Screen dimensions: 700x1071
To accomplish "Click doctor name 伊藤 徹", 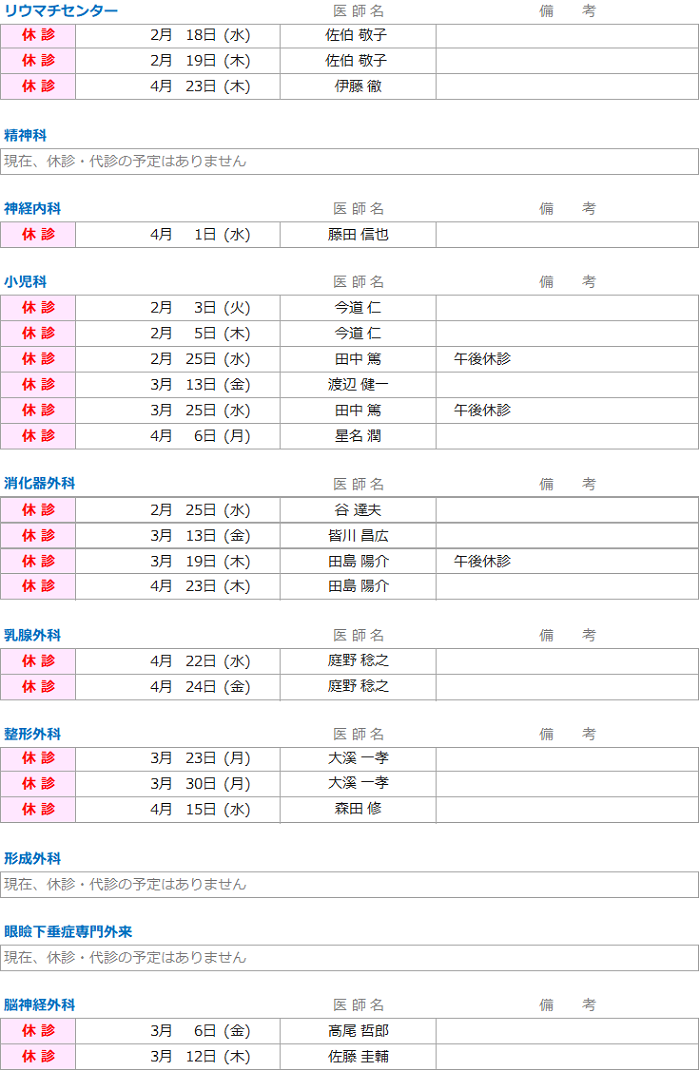I will pos(358,86).
